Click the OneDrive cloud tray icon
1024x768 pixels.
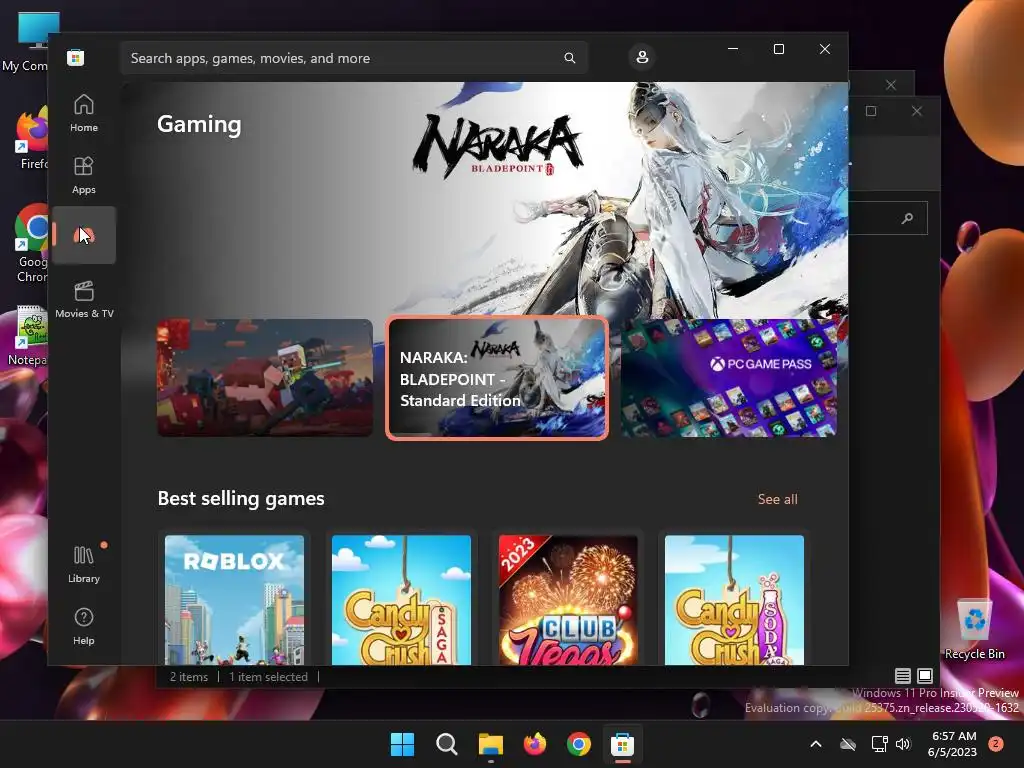848,744
